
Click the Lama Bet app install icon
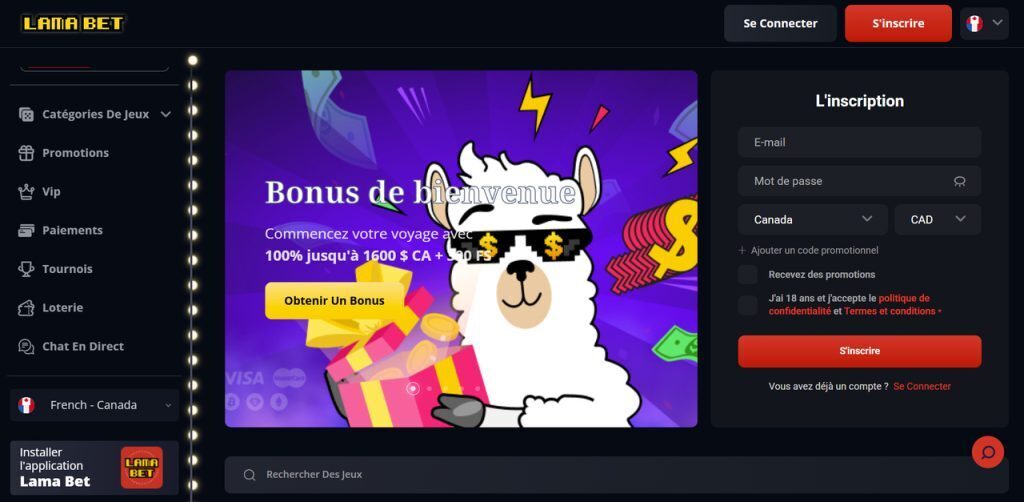coord(142,467)
